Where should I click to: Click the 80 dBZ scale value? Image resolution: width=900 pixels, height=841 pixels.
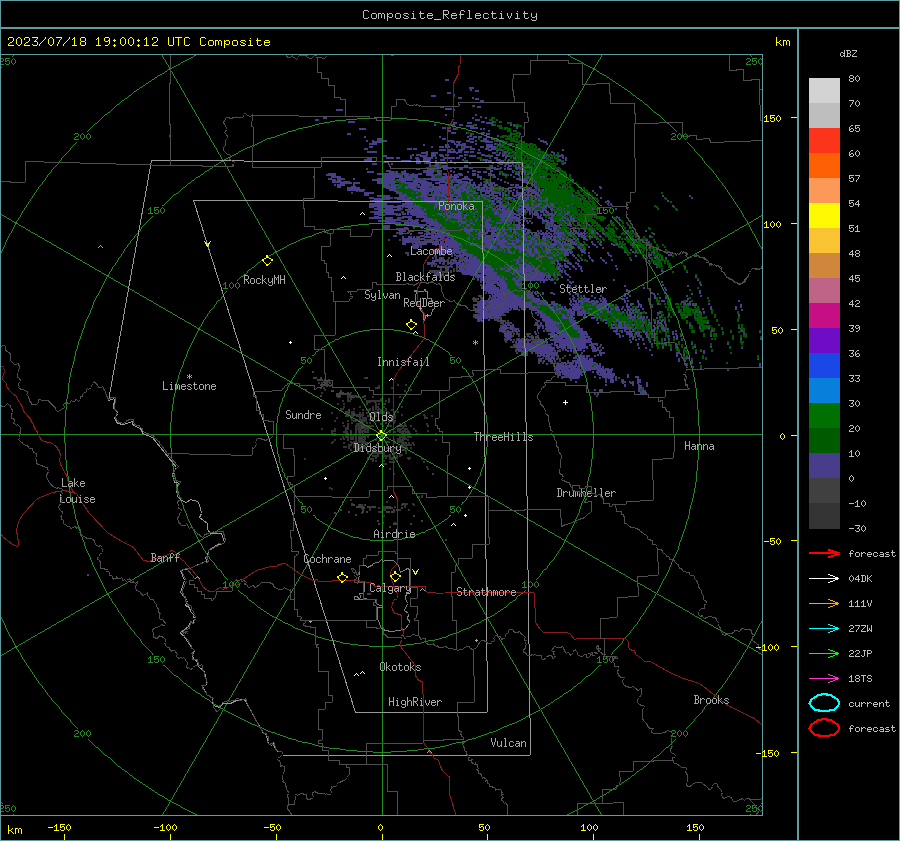pos(854,79)
